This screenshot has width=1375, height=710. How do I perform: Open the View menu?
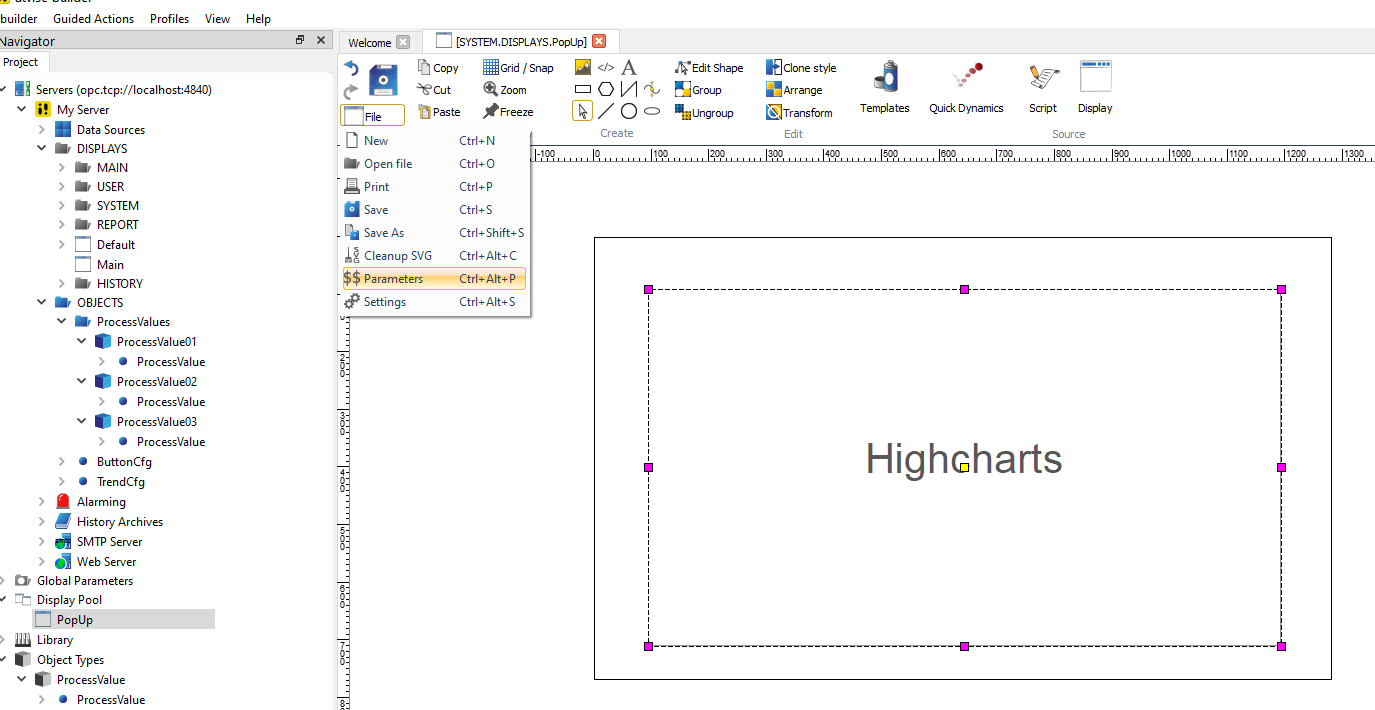tap(217, 19)
